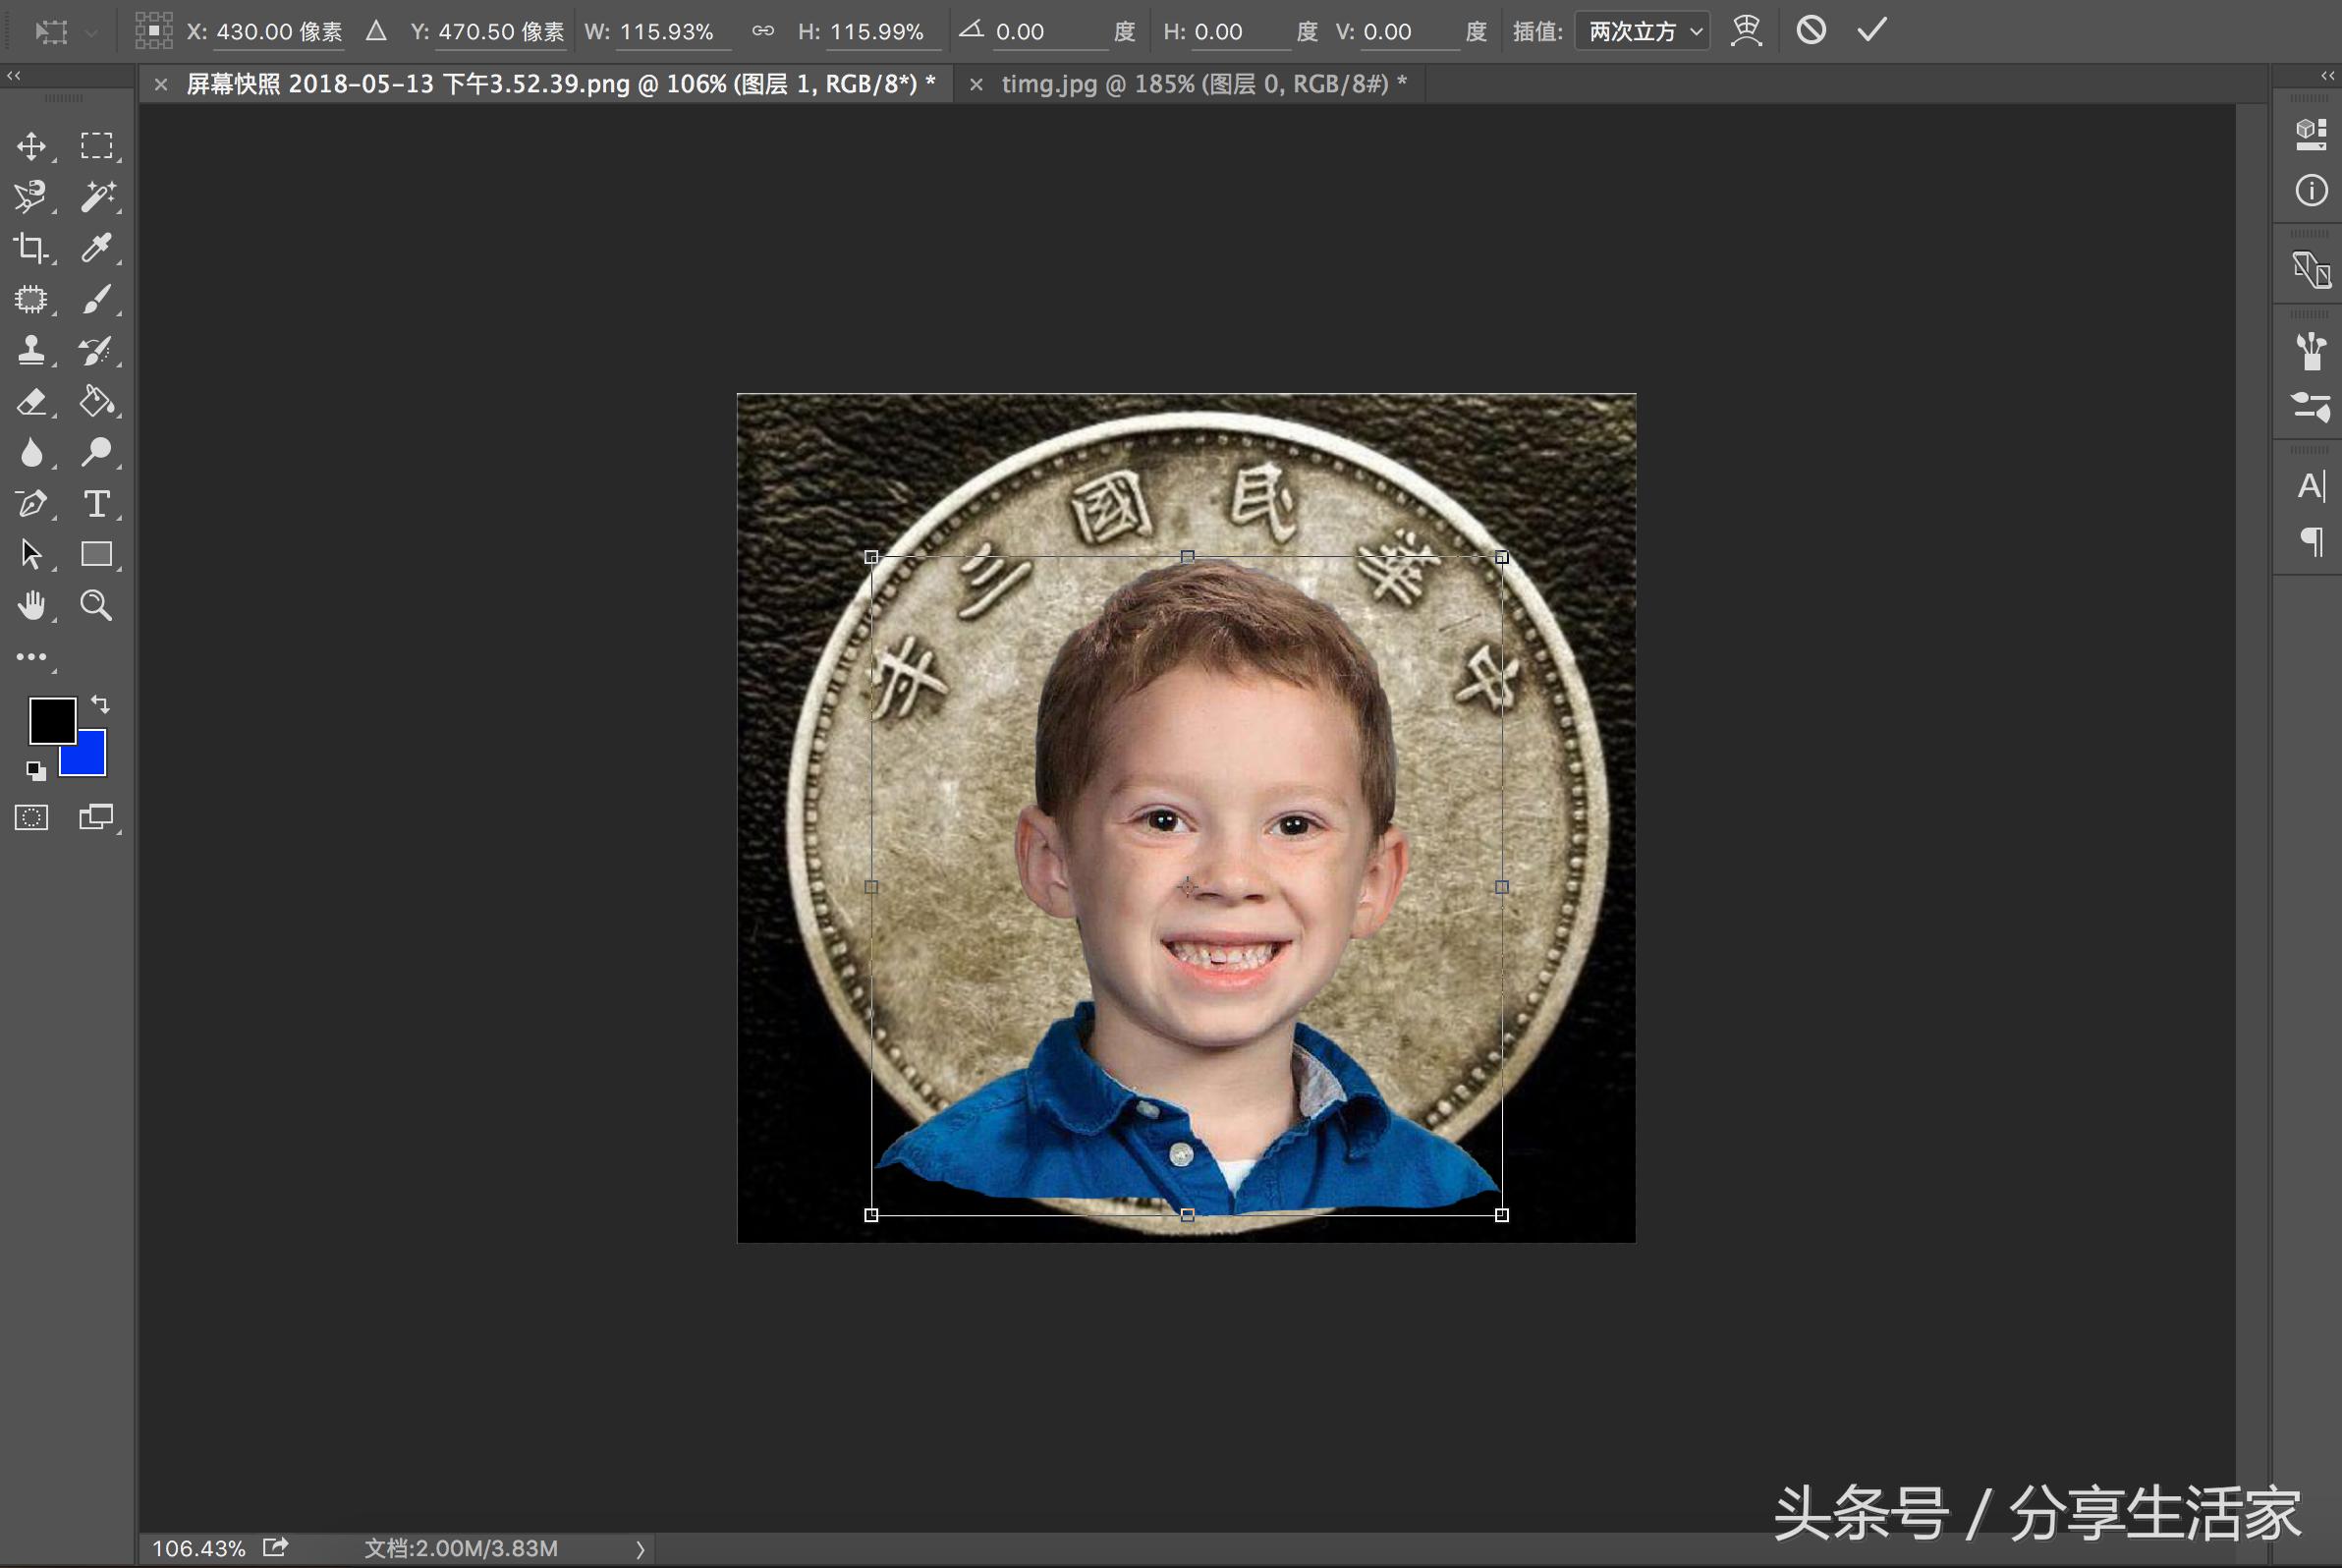Viewport: 2342px width, 1568px height.
Task: Cancel the transform with the slash icon
Action: click(1811, 31)
